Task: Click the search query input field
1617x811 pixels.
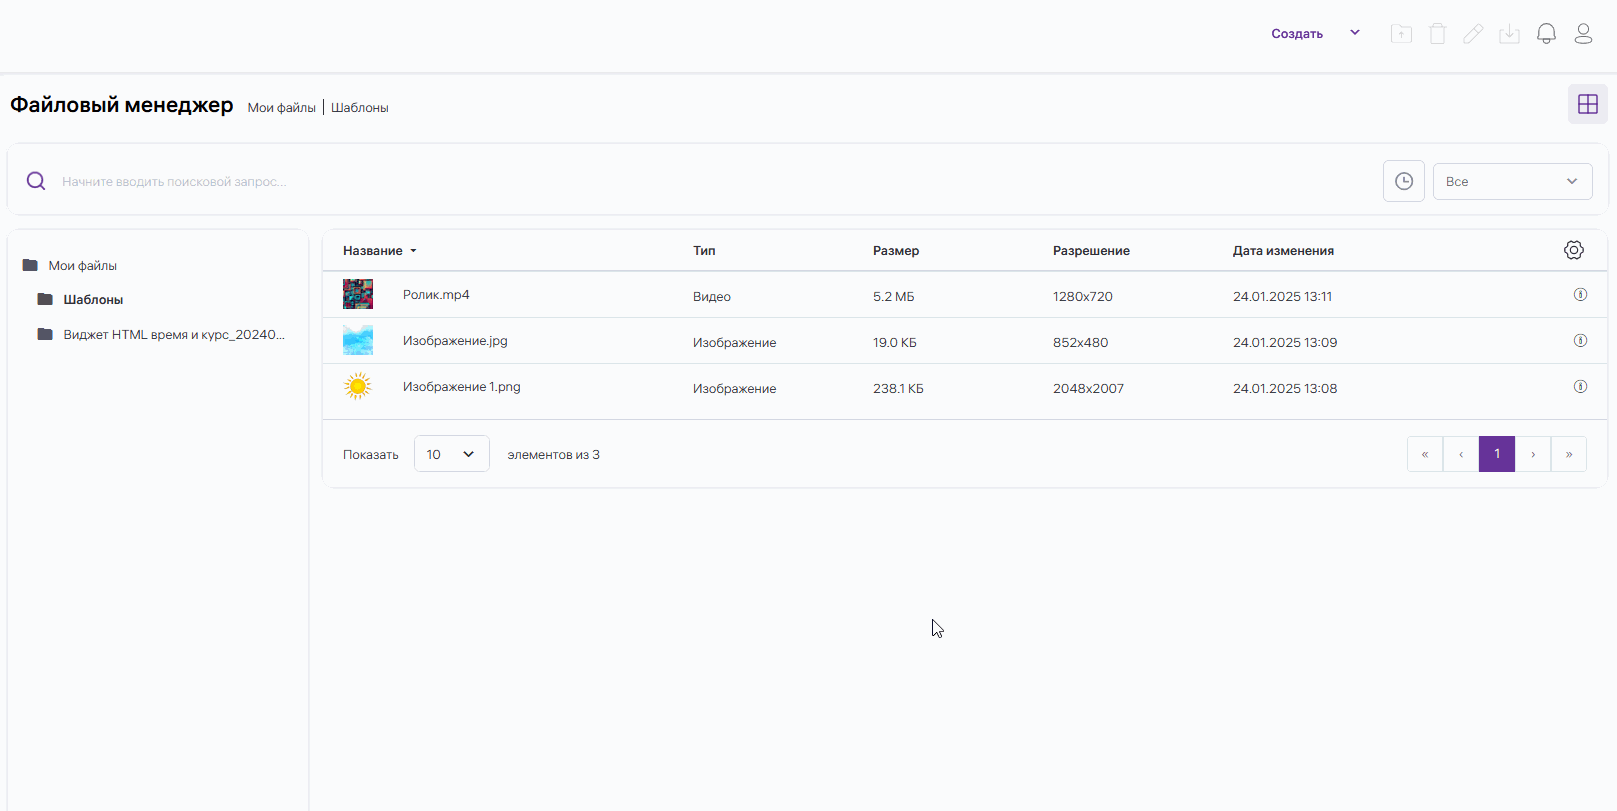Action: pyautogui.click(x=700, y=181)
